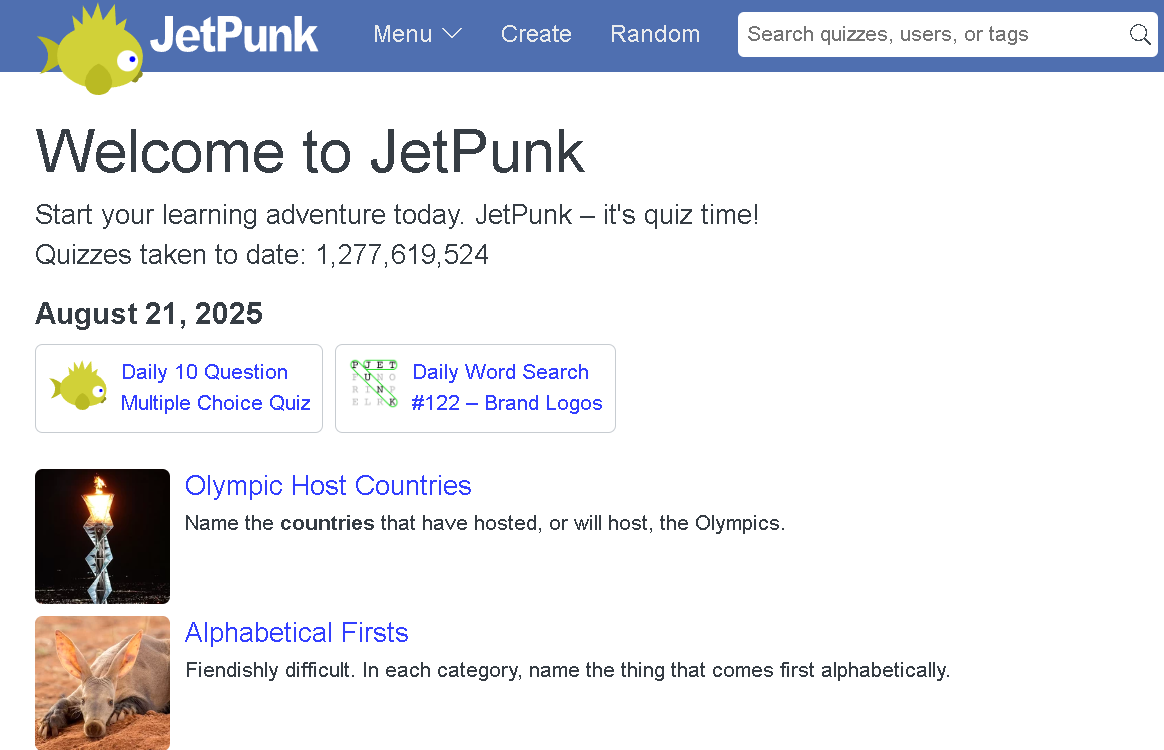
Task: Open the Alphabetical Firsts quiz
Action: coord(297,633)
